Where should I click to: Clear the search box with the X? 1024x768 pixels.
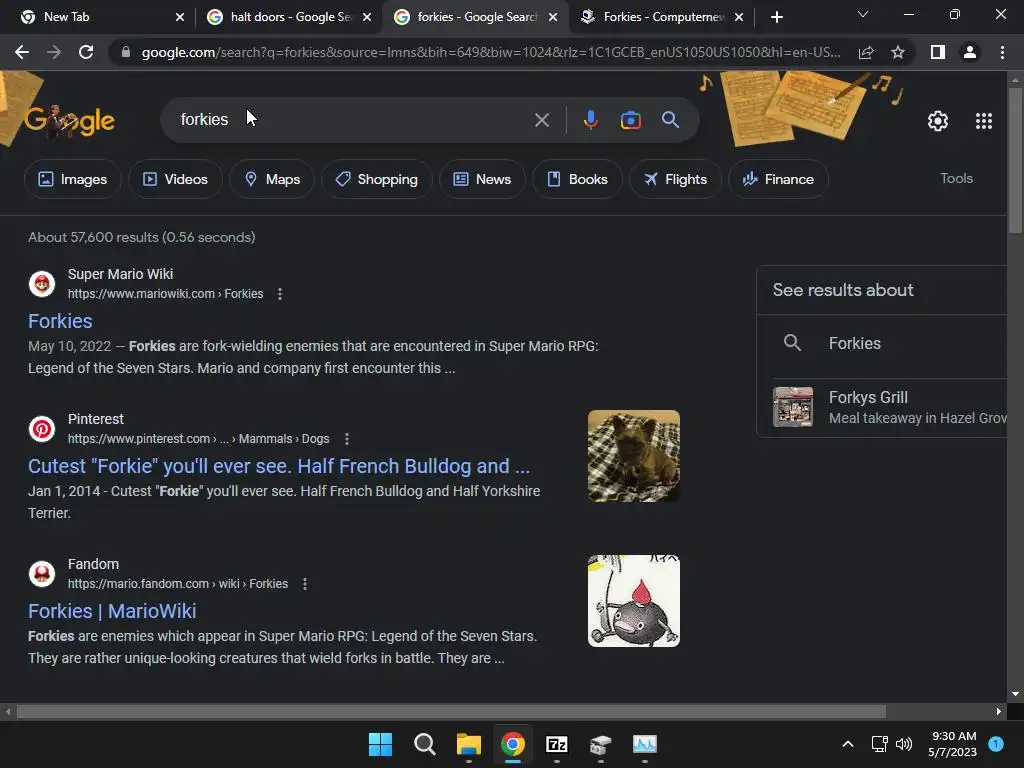tap(542, 120)
